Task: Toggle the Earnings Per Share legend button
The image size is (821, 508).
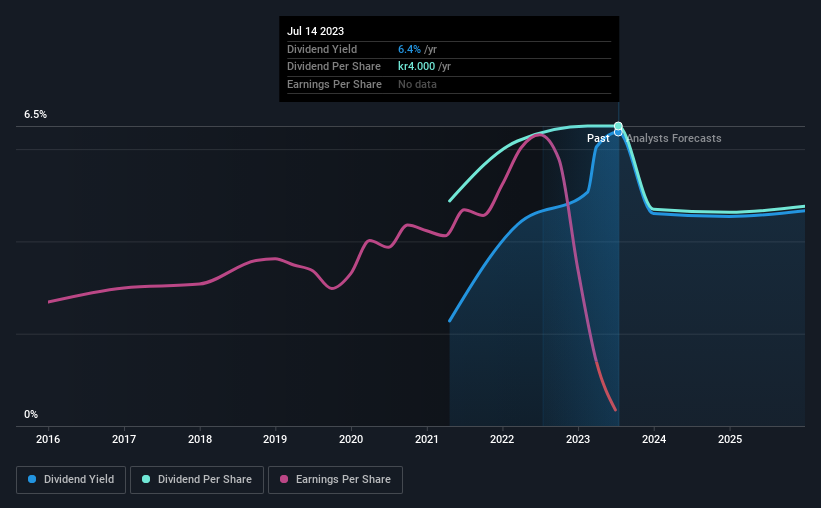Action: tap(335, 480)
